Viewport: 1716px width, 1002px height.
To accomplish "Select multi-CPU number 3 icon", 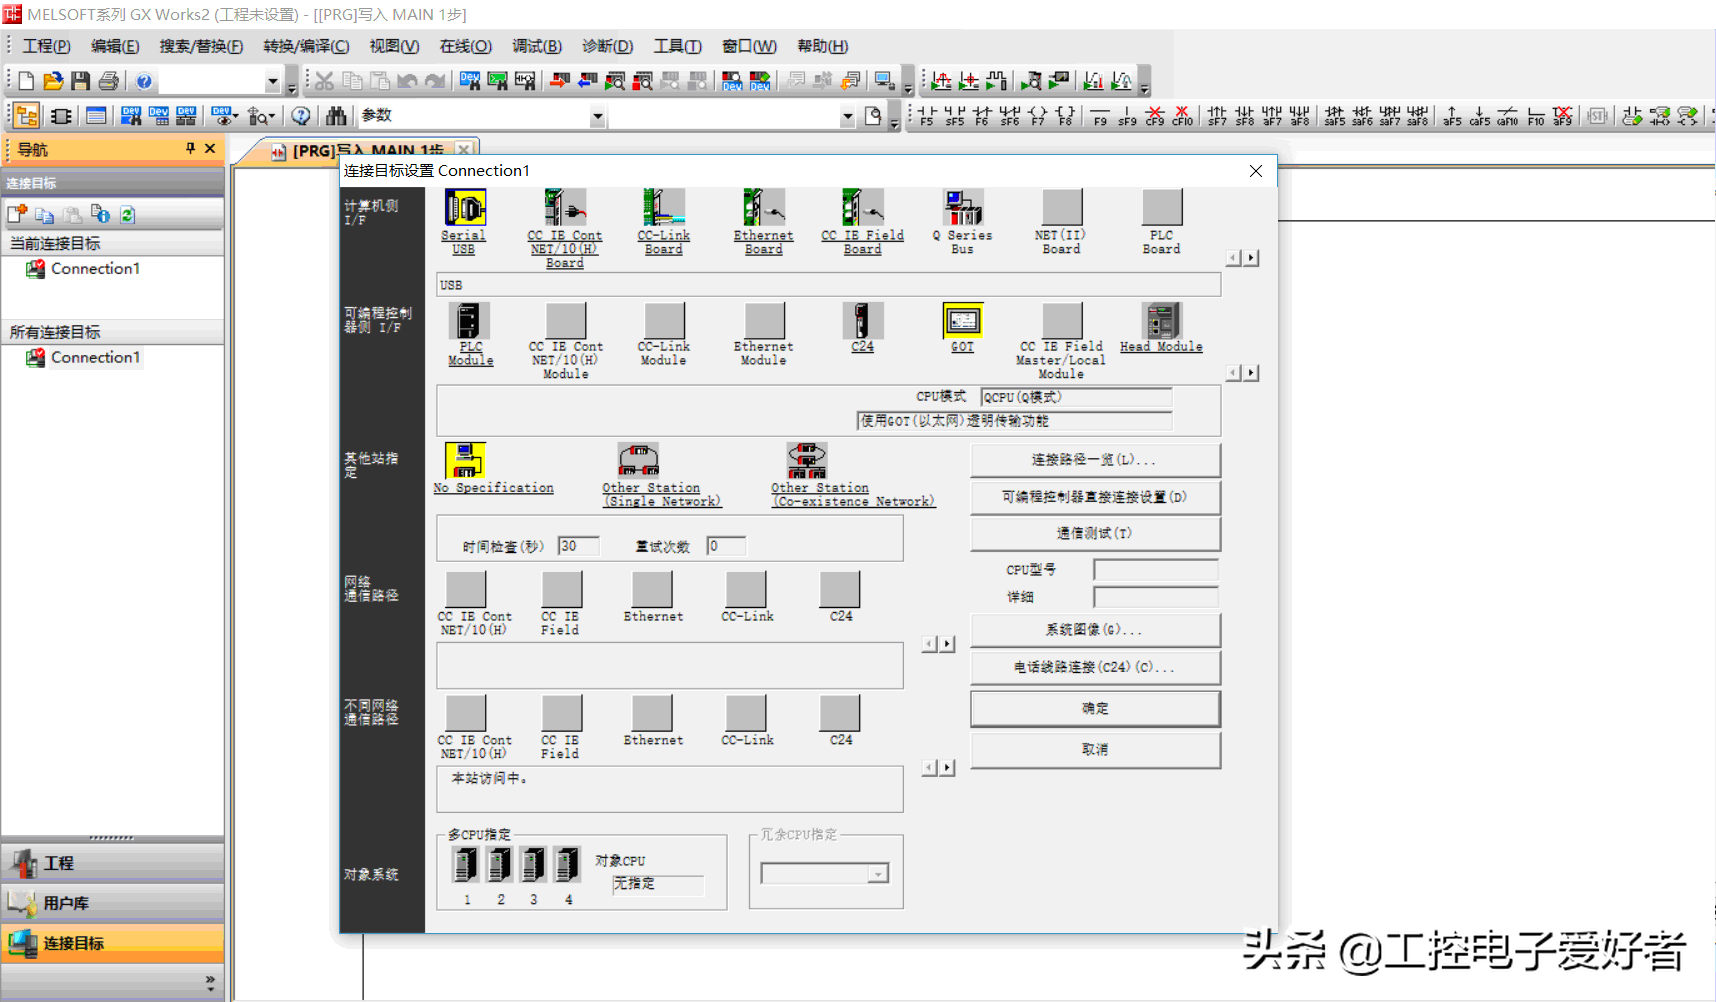I will click(x=534, y=865).
